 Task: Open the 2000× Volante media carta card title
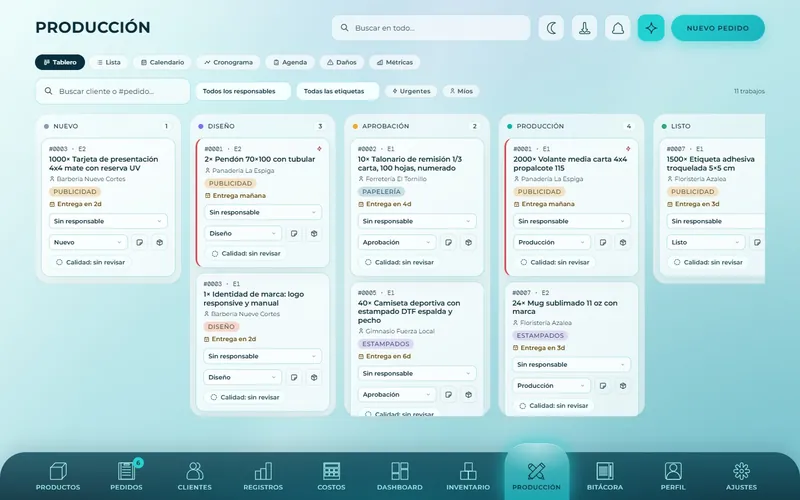point(570,163)
